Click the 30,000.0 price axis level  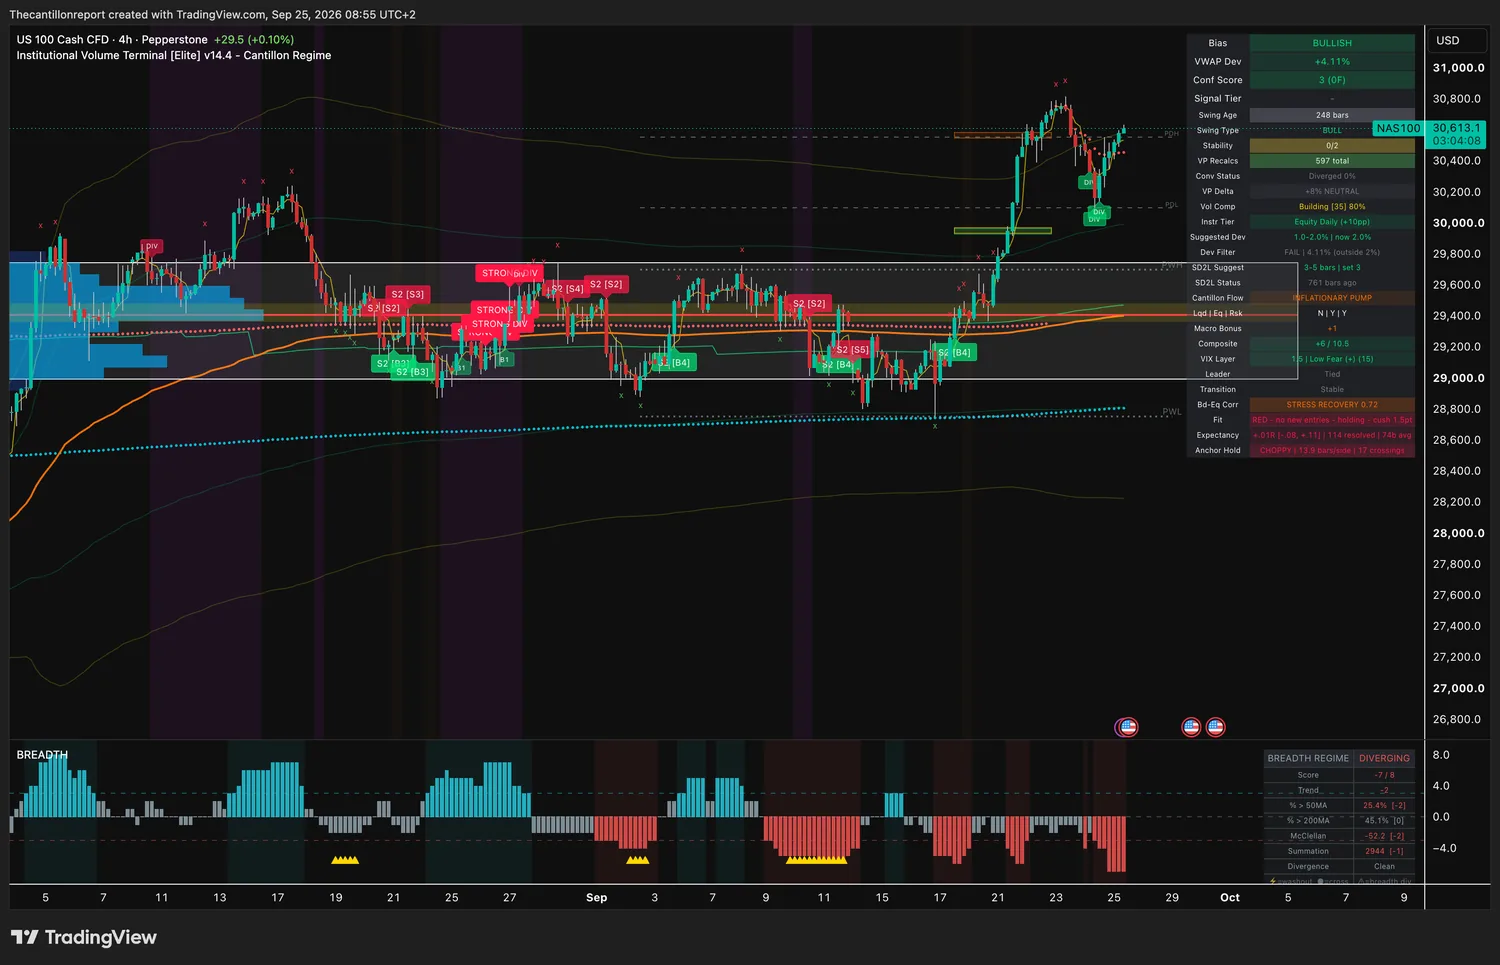pyautogui.click(x=1459, y=223)
